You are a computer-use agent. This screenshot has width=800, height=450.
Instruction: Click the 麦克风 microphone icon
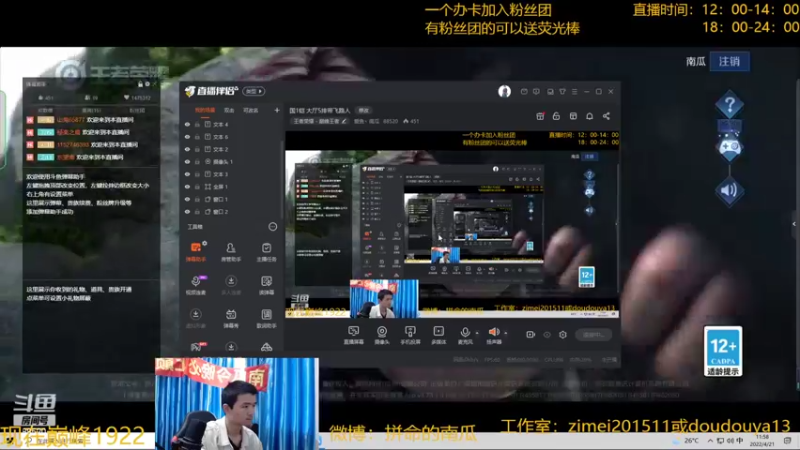pos(465,333)
